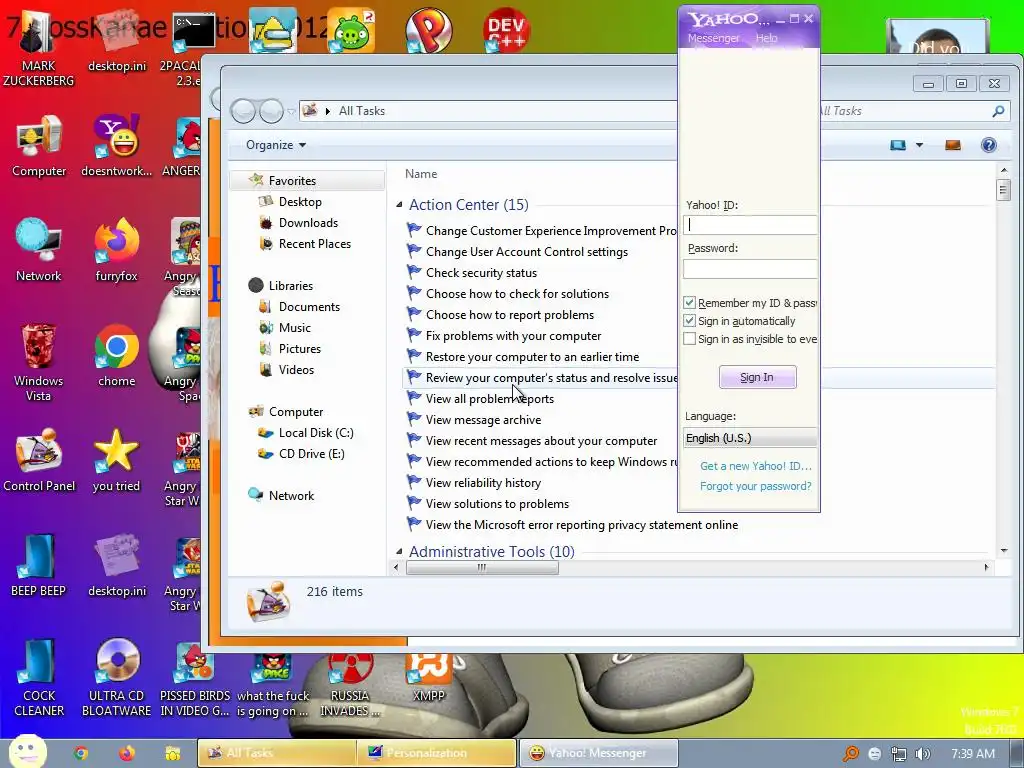Click 'Check security status' task

[481, 273]
